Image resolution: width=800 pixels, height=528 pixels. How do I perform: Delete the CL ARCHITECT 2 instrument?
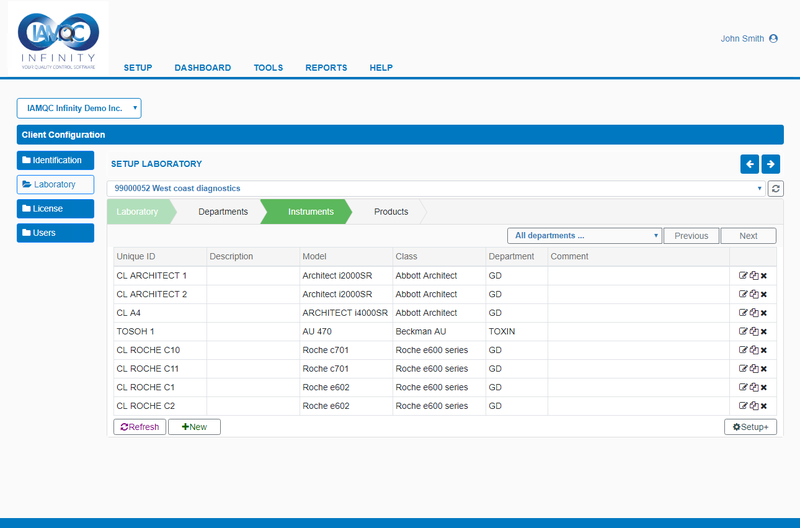(764, 294)
